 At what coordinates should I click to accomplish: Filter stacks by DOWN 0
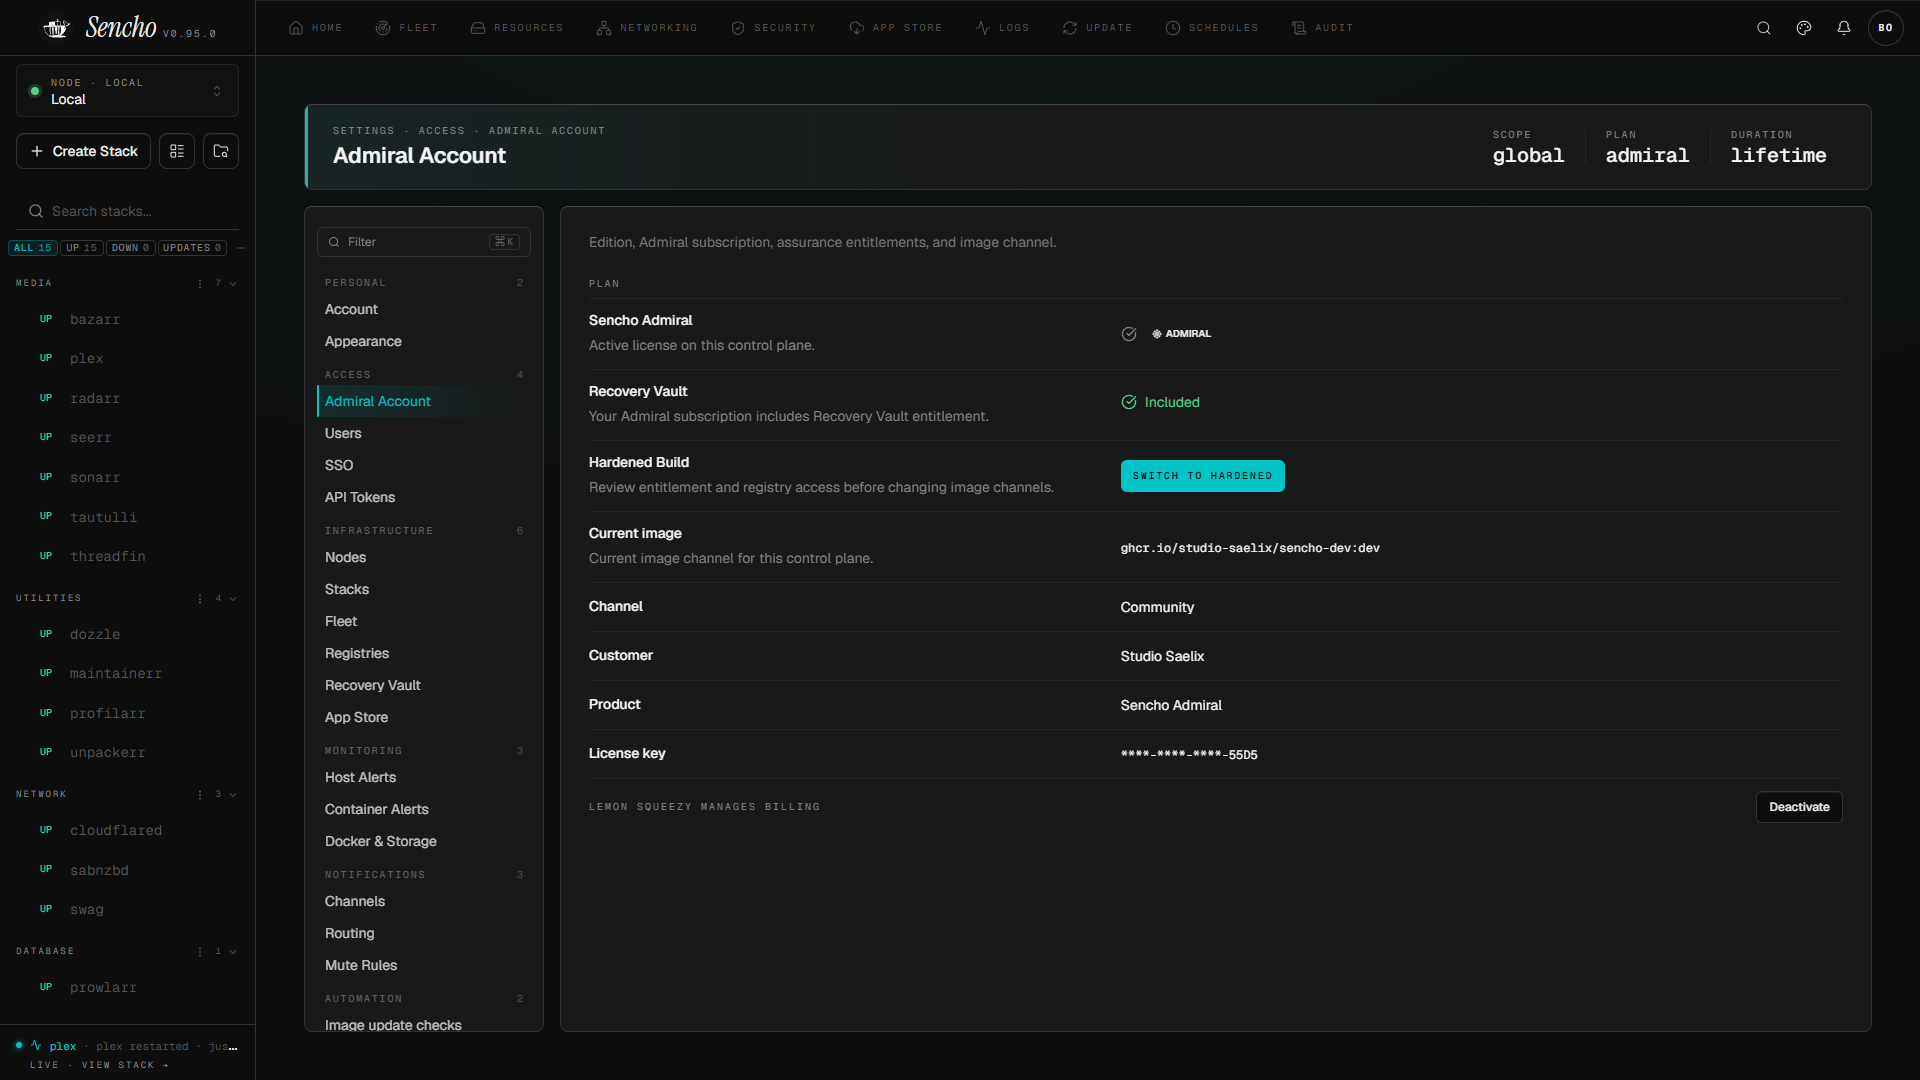pos(131,248)
